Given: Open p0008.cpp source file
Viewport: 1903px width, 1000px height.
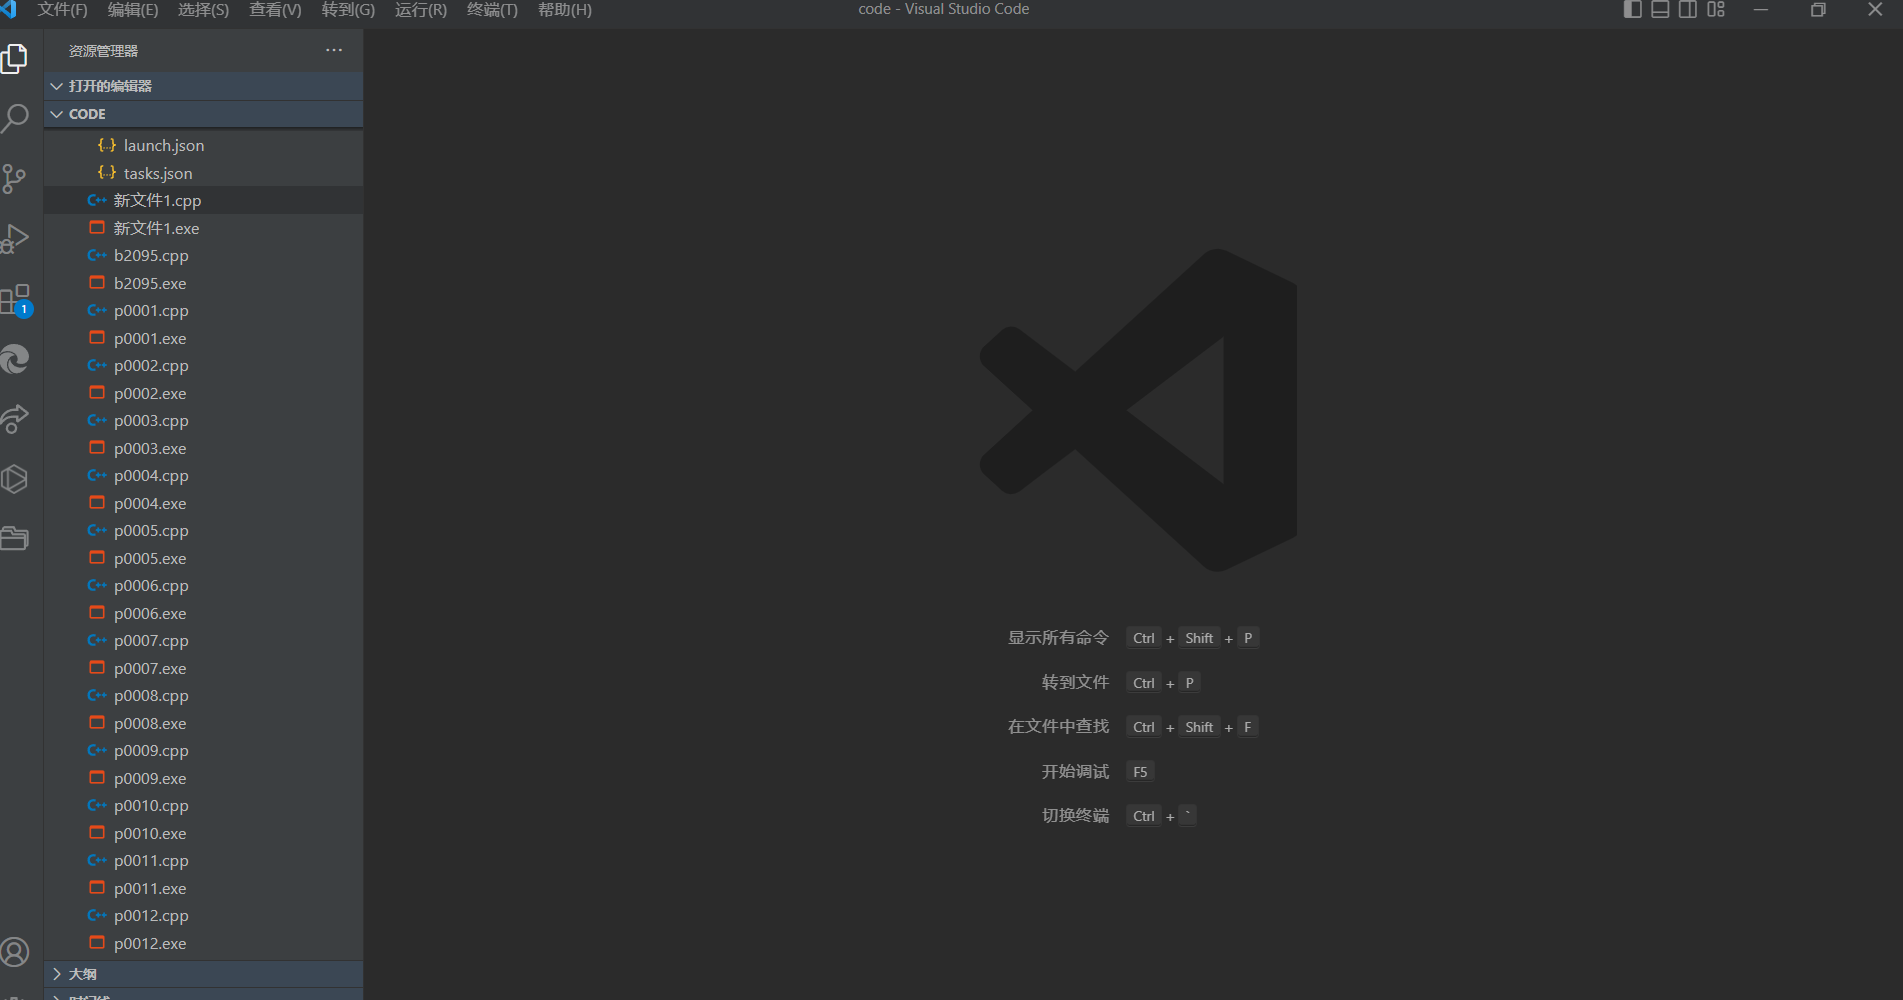Looking at the screenshot, I should [204, 695].
